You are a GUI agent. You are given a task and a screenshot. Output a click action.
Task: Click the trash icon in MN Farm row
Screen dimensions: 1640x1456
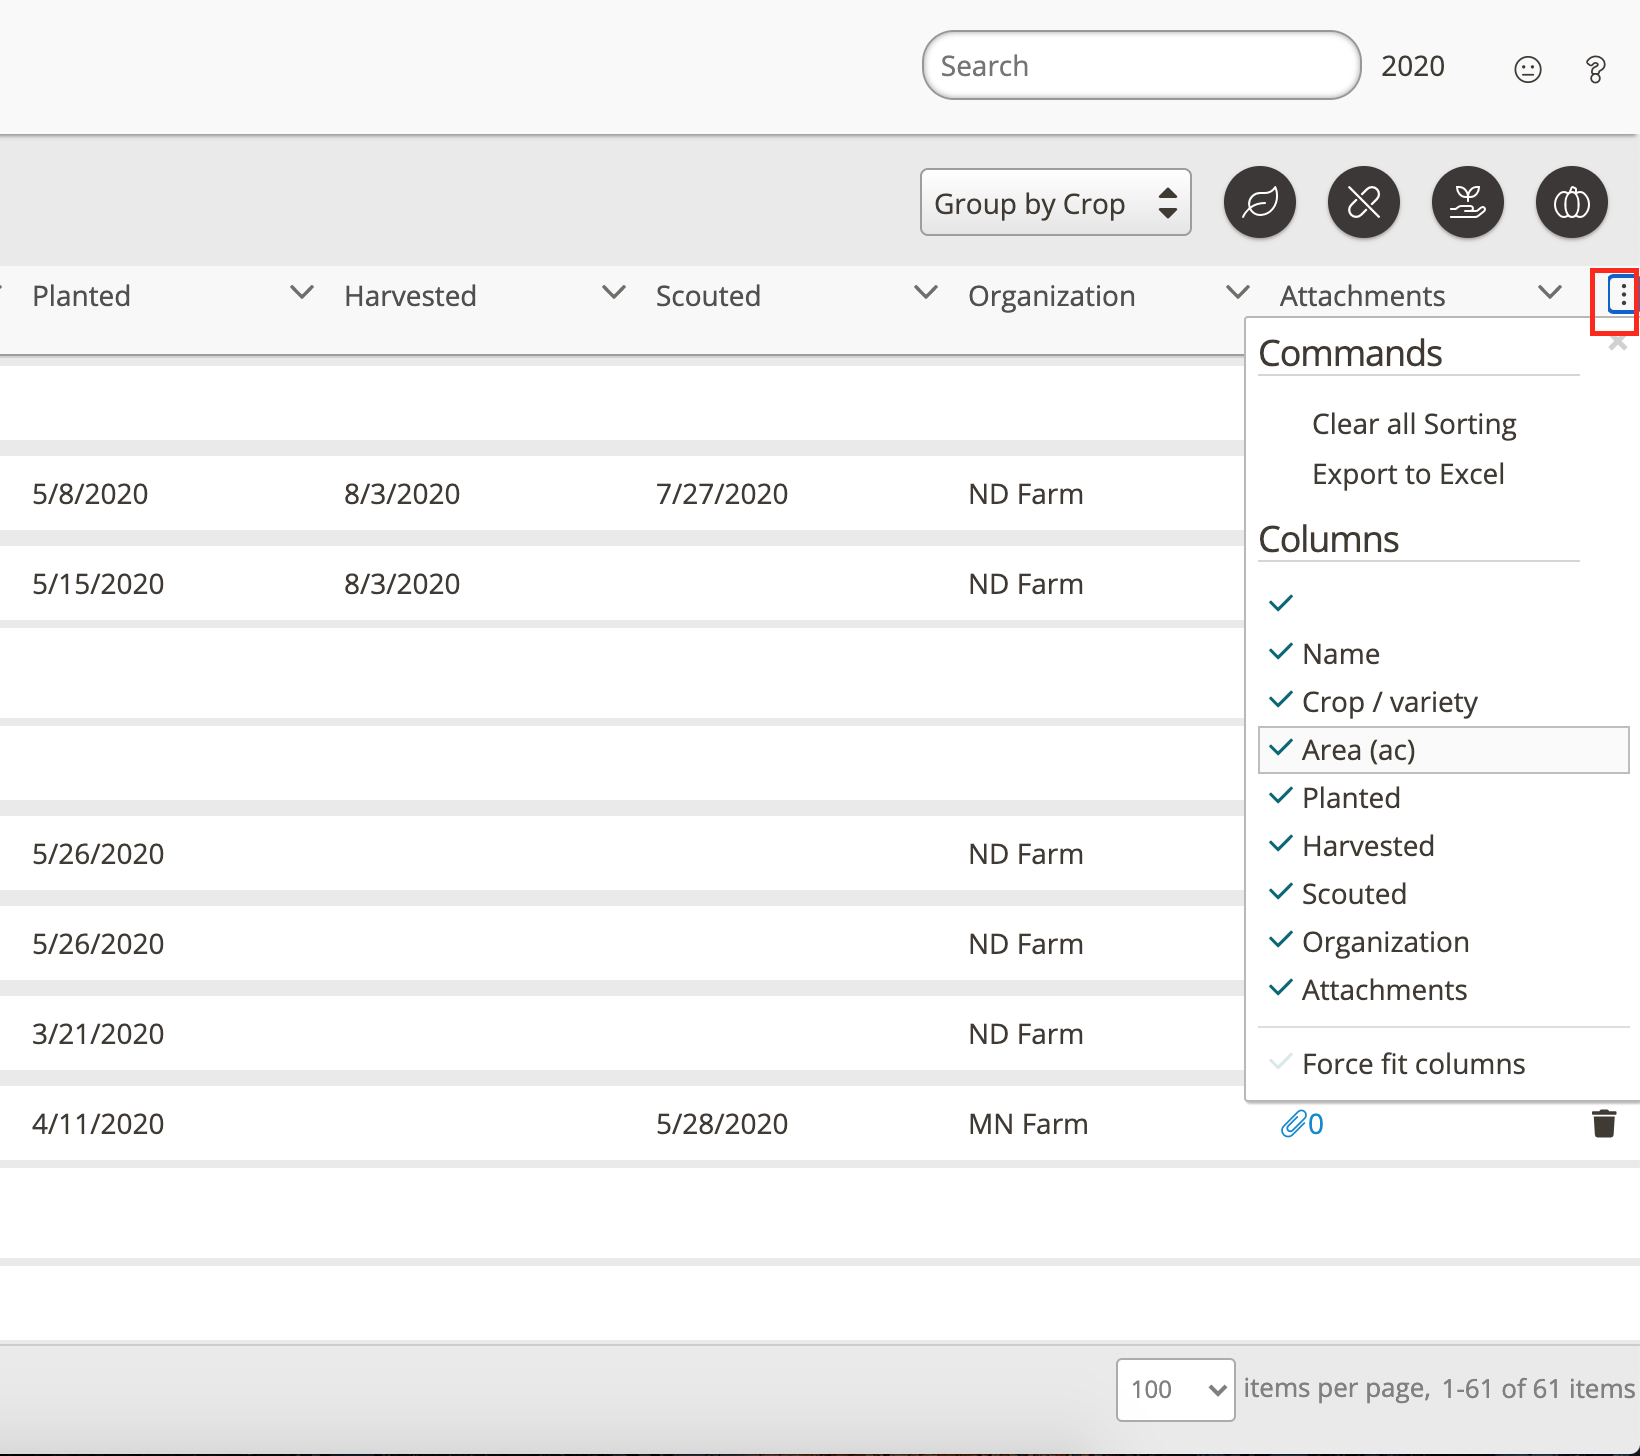coord(1604,1123)
